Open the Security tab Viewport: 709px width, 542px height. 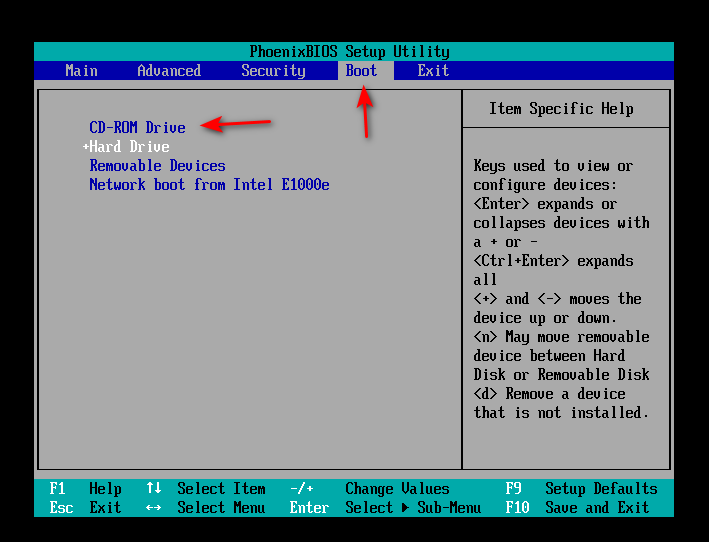(x=273, y=71)
